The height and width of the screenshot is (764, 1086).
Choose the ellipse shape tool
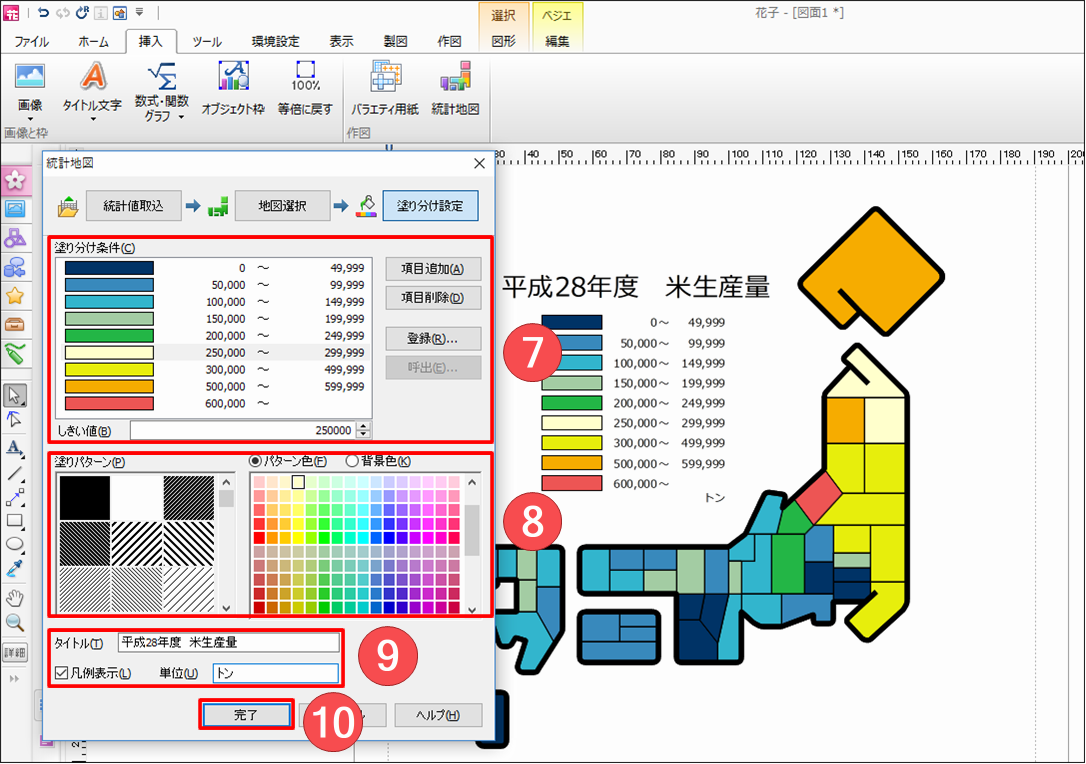[15, 544]
